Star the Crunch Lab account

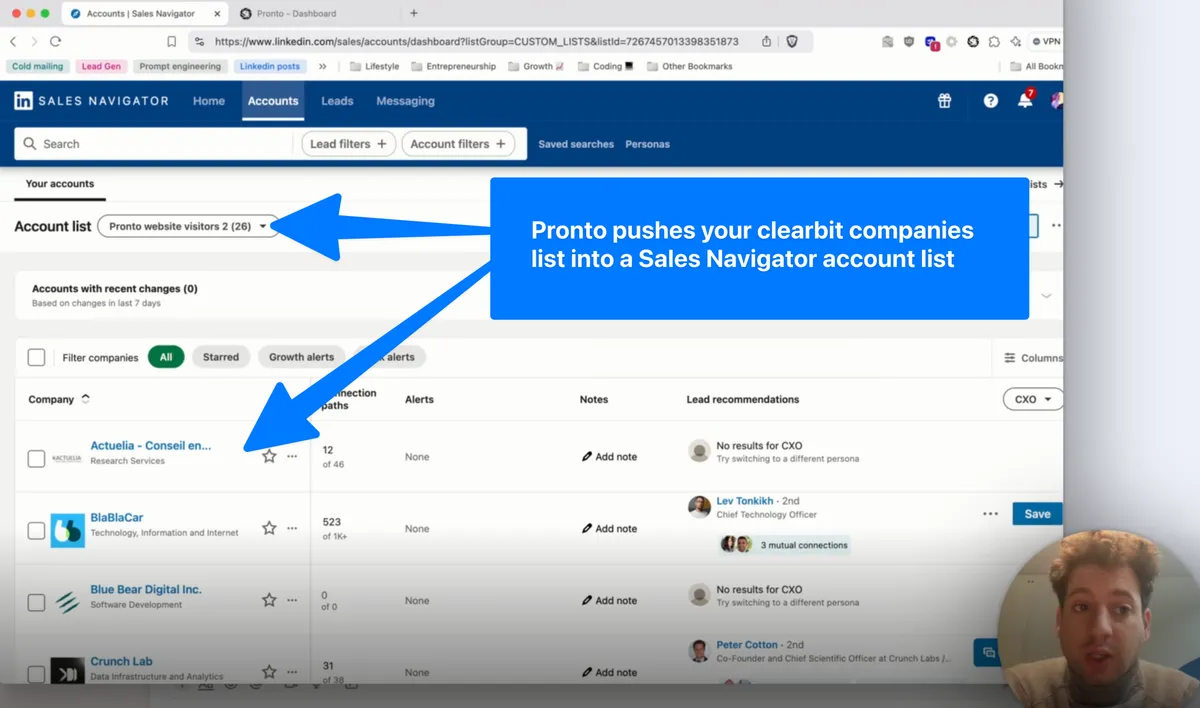(x=269, y=672)
